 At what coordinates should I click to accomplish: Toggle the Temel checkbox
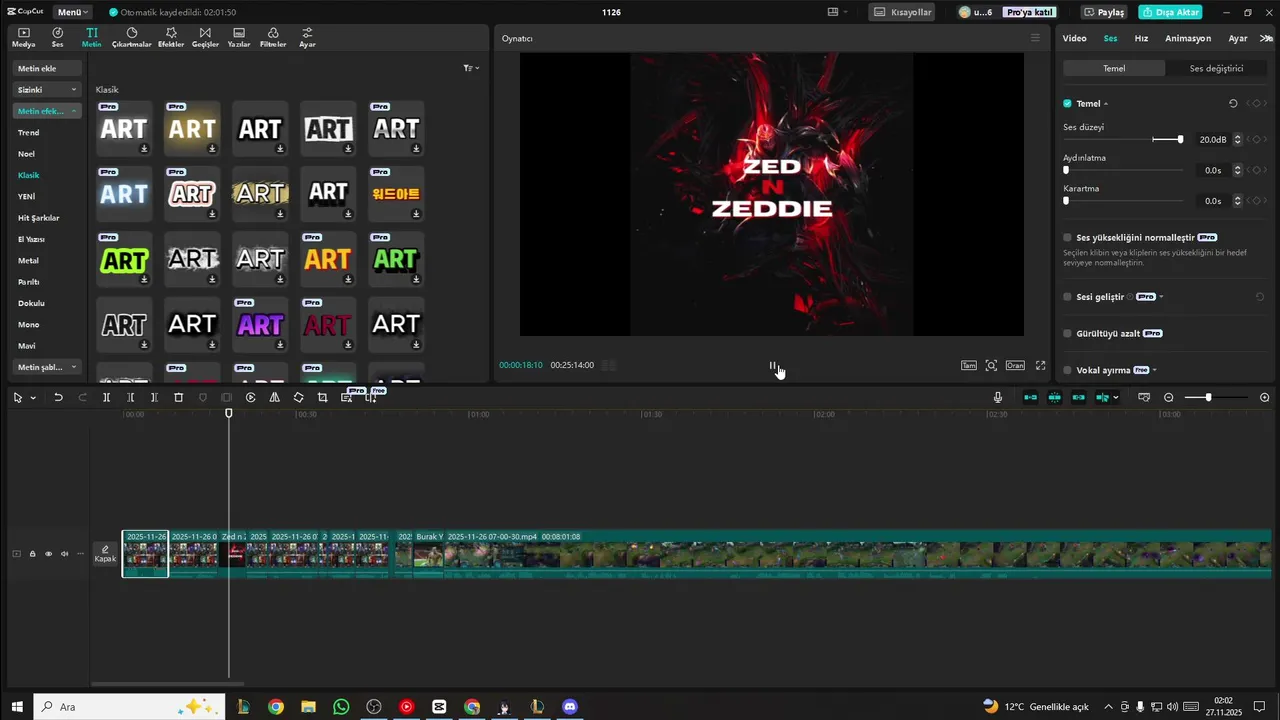[1067, 103]
